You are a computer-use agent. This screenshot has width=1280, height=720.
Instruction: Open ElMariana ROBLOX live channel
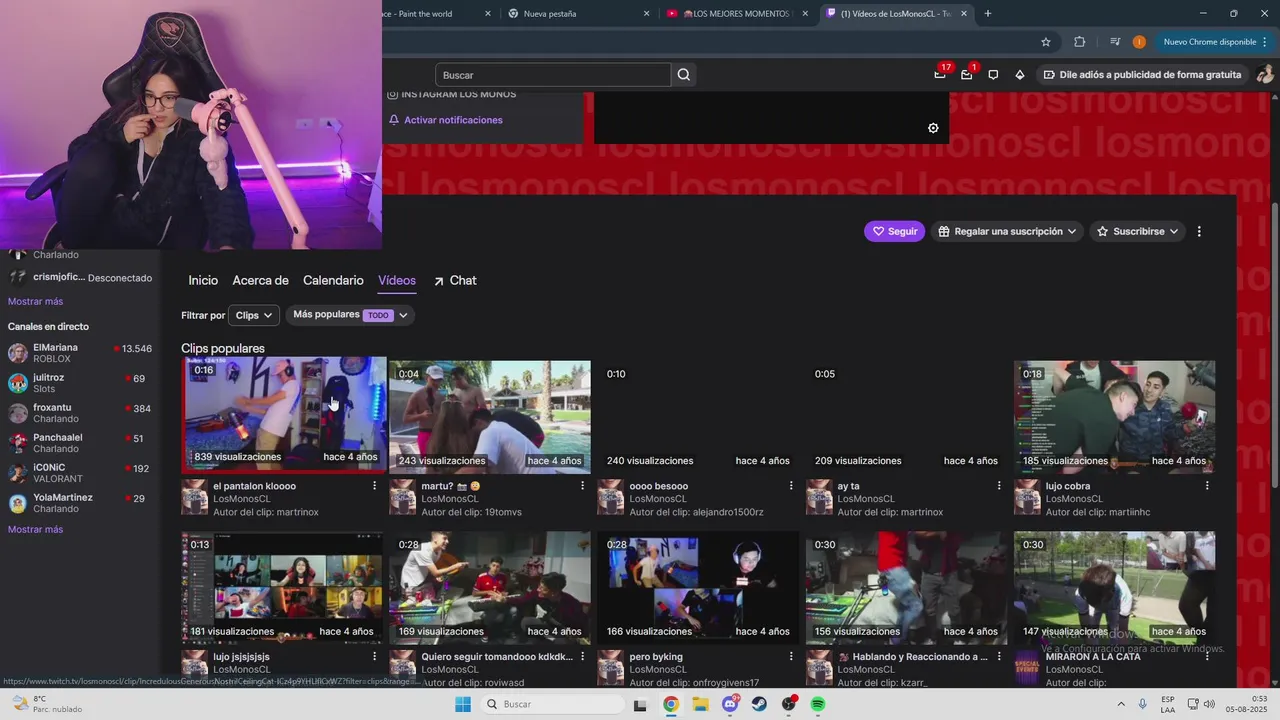point(80,353)
